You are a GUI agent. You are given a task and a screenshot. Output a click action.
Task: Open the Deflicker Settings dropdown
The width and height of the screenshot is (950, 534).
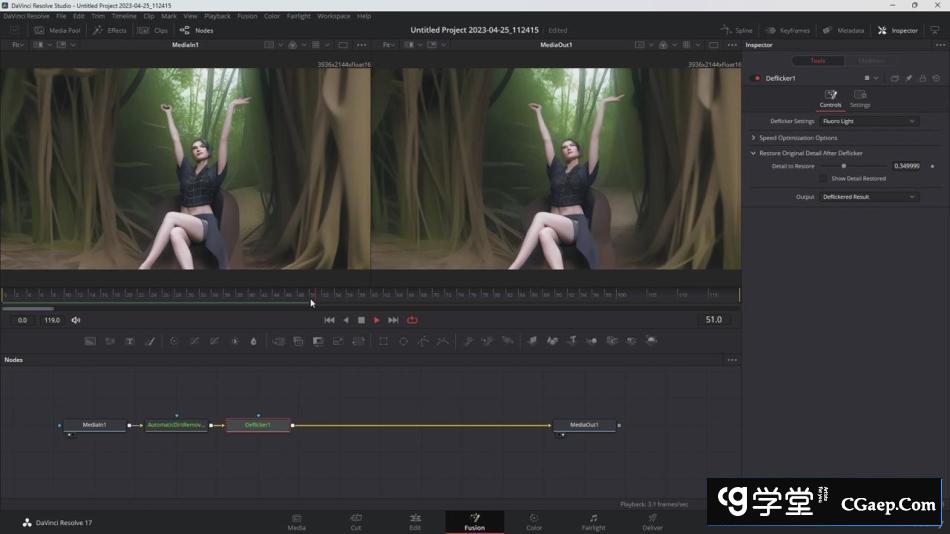(x=868, y=121)
